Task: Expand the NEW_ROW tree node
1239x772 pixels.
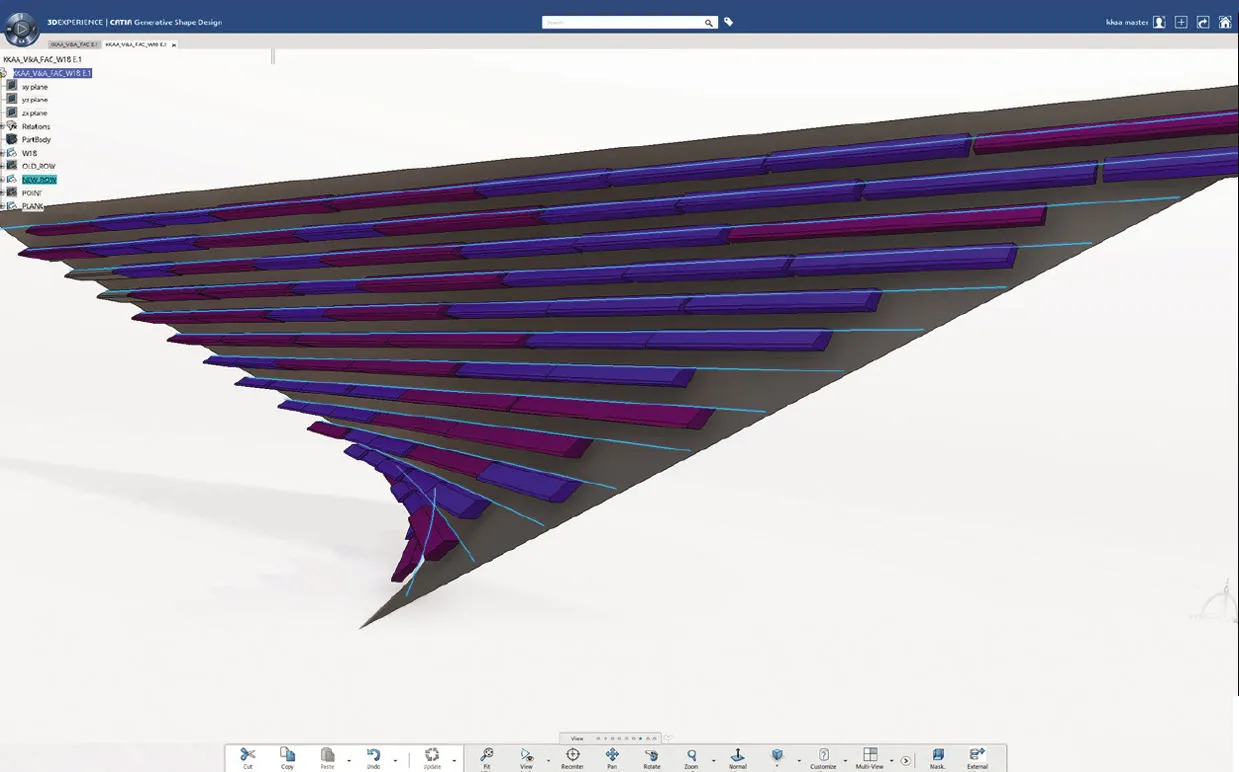Action: pyautogui.click(x=3, y=180)
